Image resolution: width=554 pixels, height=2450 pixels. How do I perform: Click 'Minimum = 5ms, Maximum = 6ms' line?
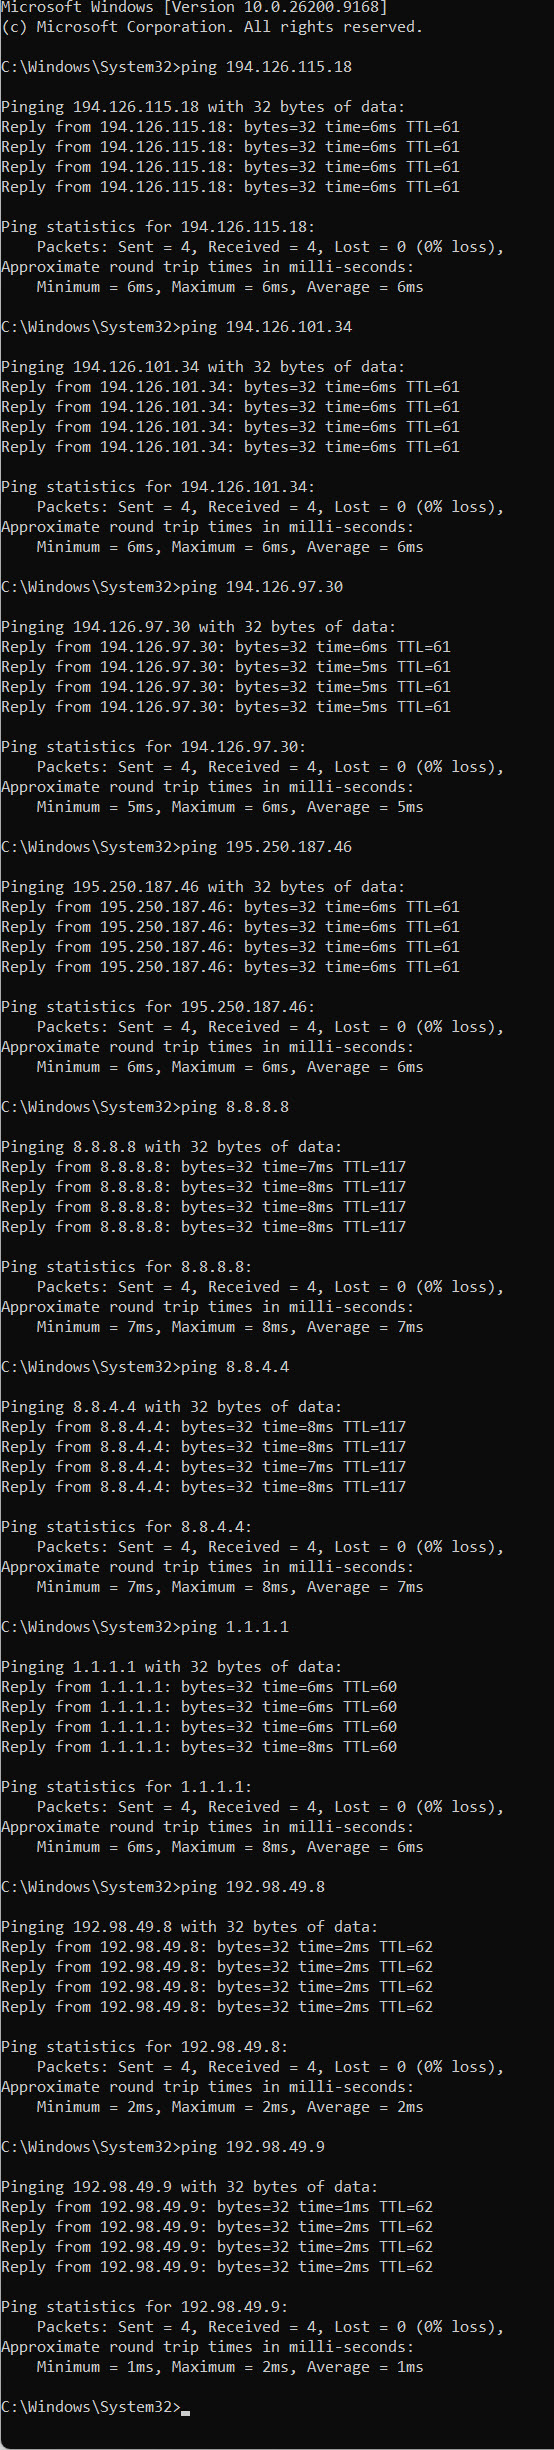pyautogui.click(x=230, y=807)
